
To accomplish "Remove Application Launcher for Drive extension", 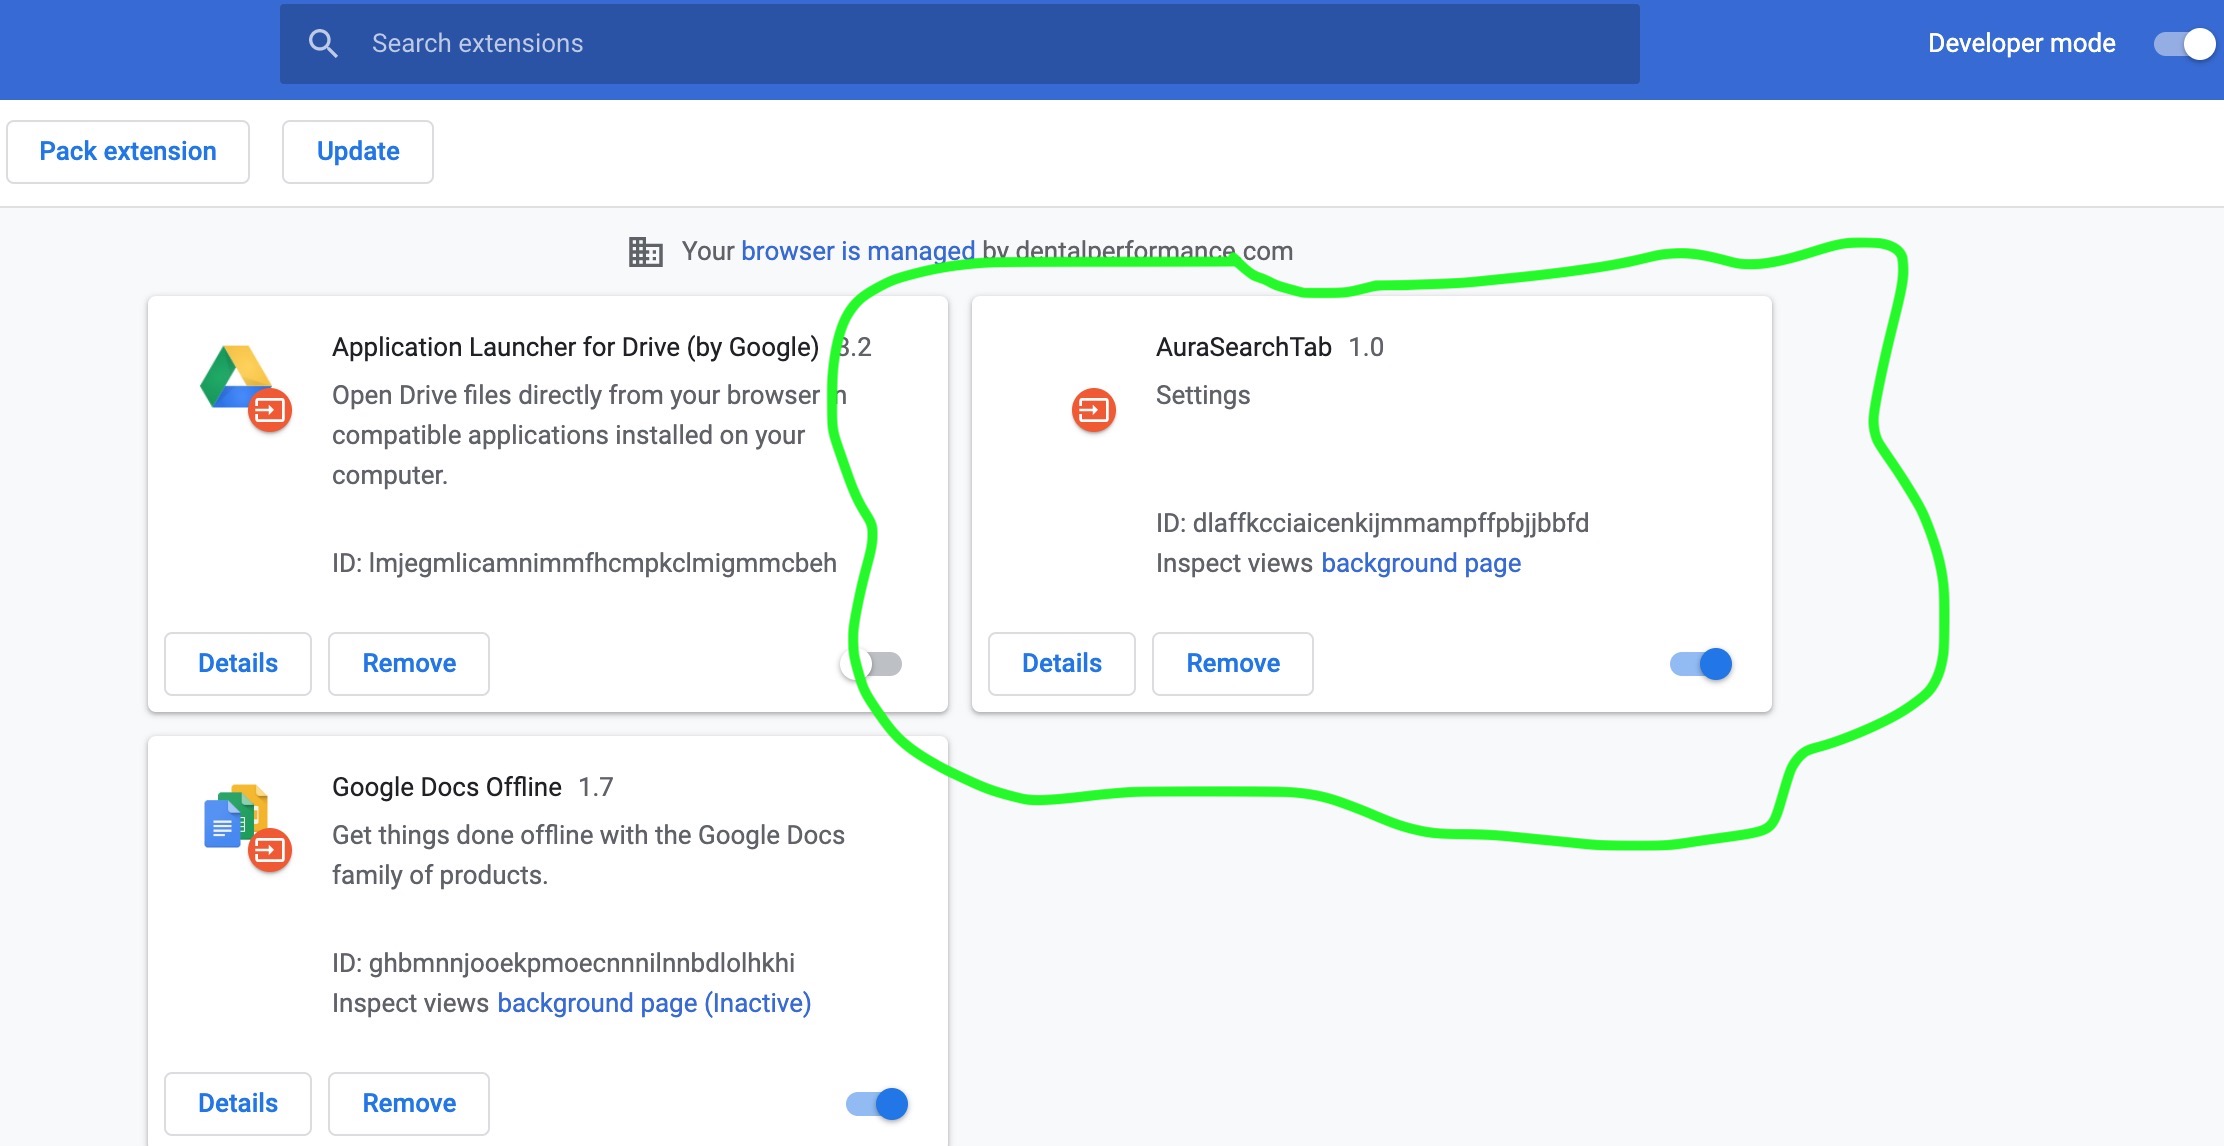I will pyautogui.click(x=409, y=664).
